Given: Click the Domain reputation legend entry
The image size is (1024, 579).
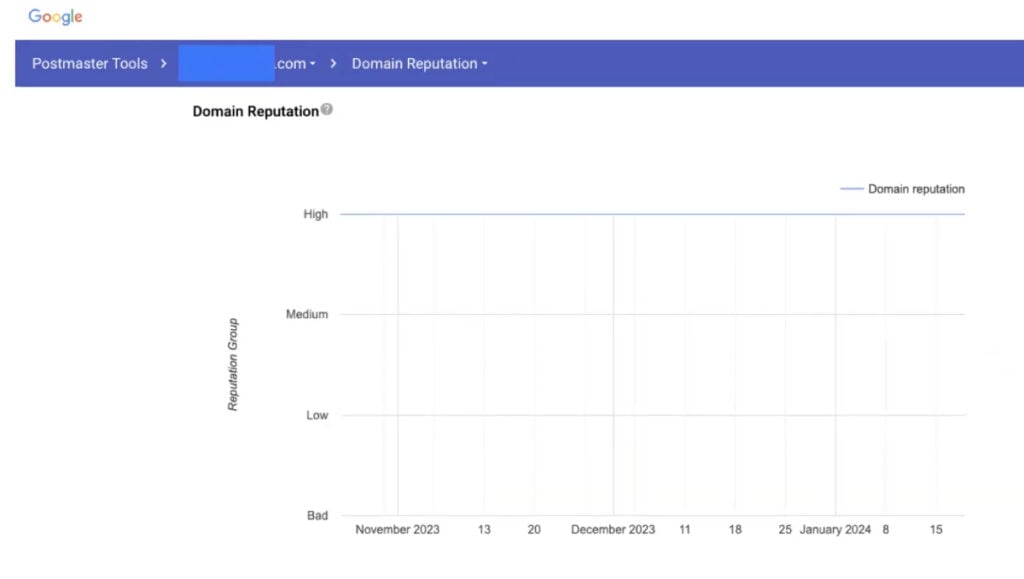Looking at the screenshot, I should pyautogui.click(x=902, y=189).
